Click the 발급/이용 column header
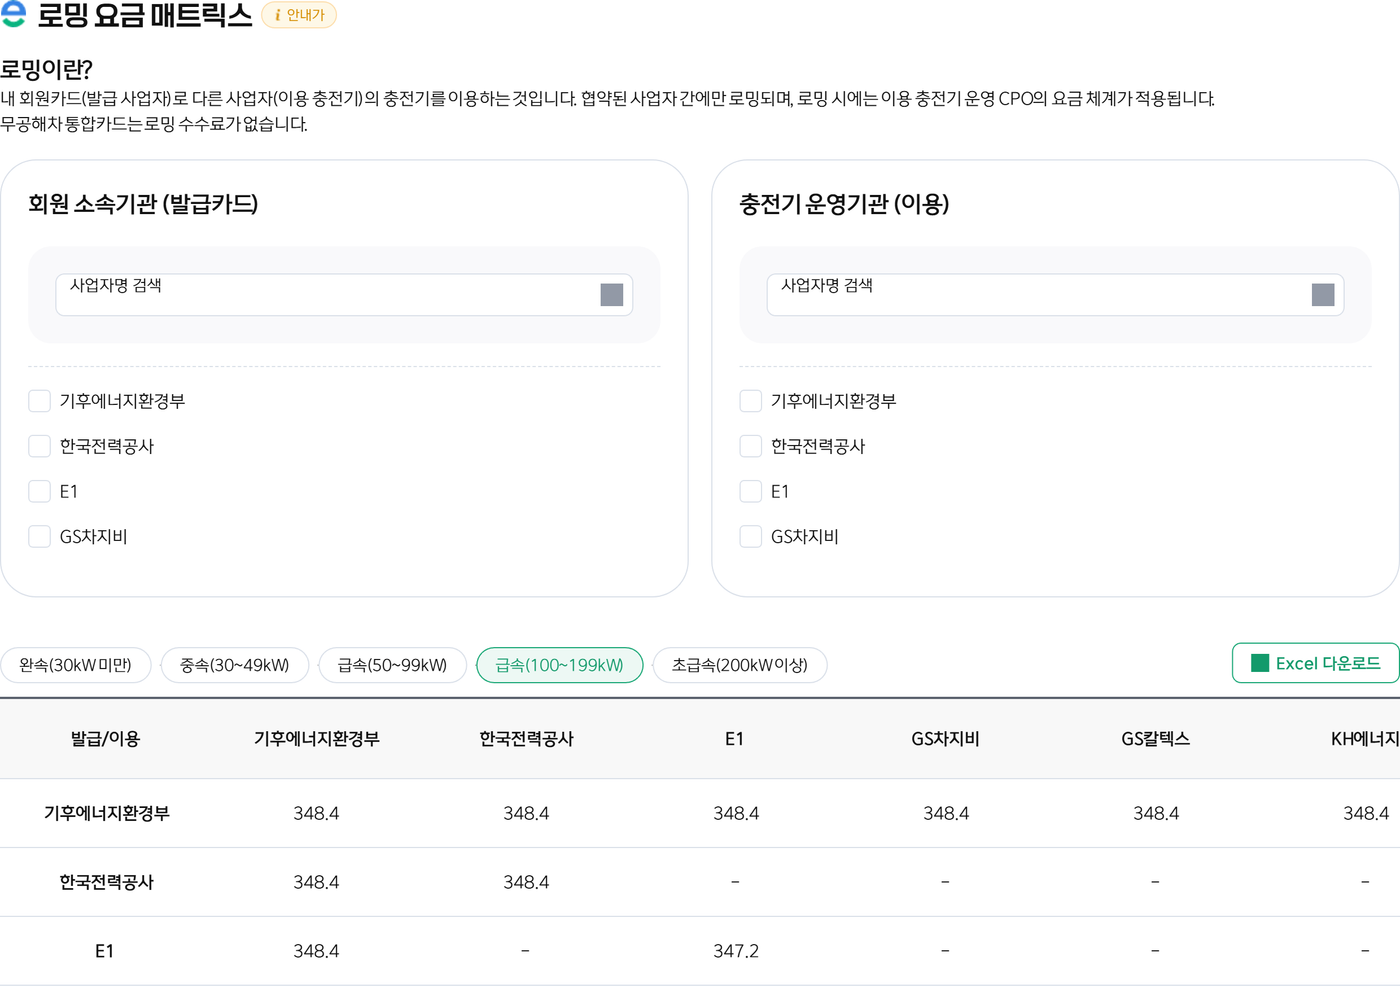This screenshot has height=995, width=1400. click(x=105, y=739)
